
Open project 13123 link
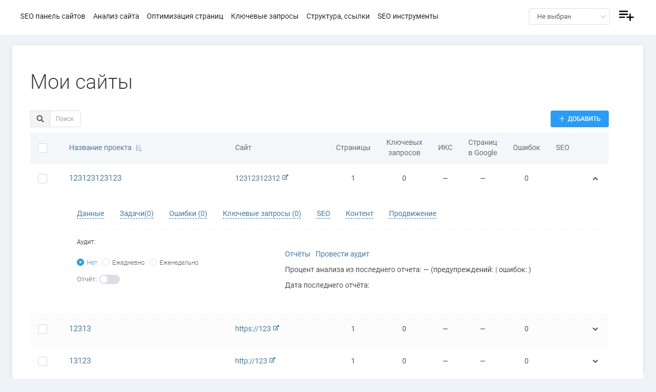tap(80, 361)
